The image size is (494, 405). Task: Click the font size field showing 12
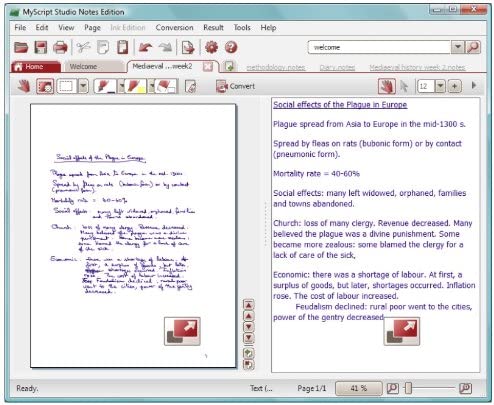(x=426, y=86)
